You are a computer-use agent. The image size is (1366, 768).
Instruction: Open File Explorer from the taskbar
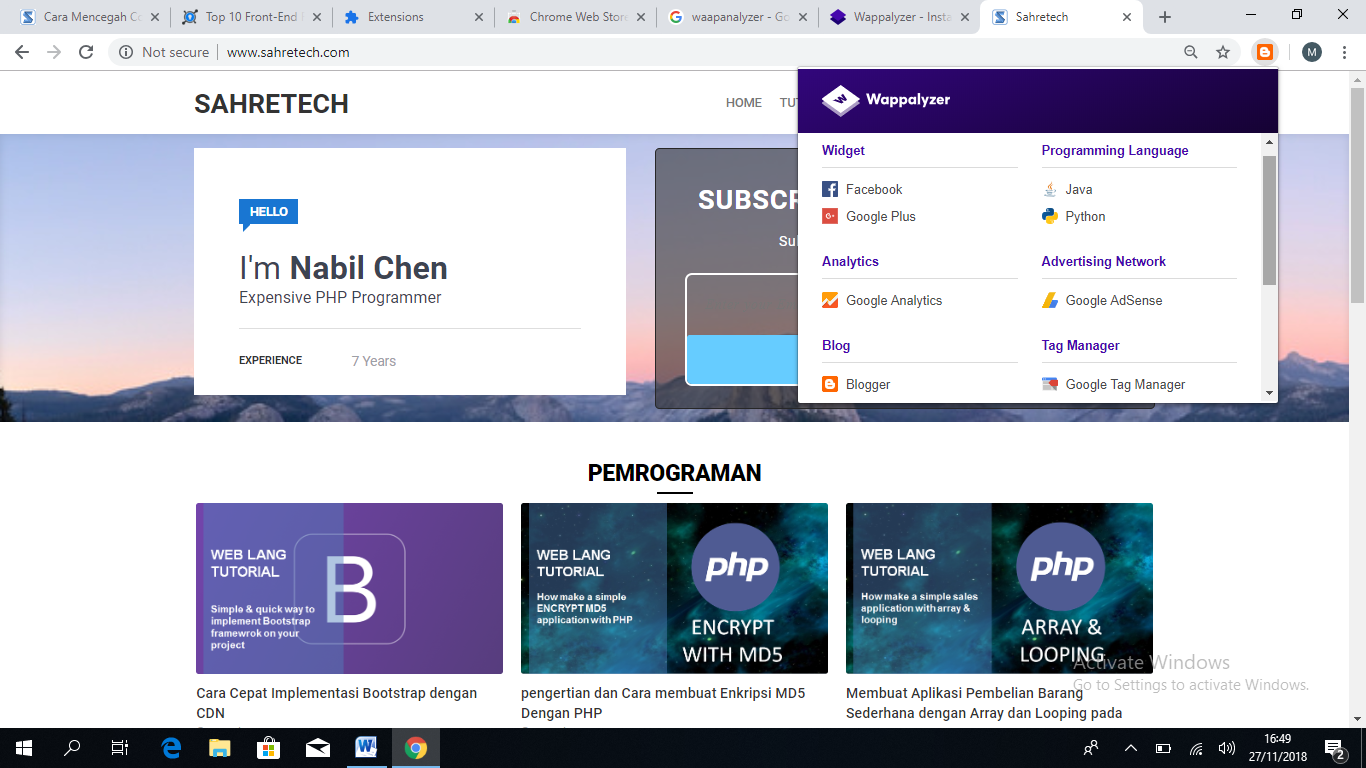(220, 748)
